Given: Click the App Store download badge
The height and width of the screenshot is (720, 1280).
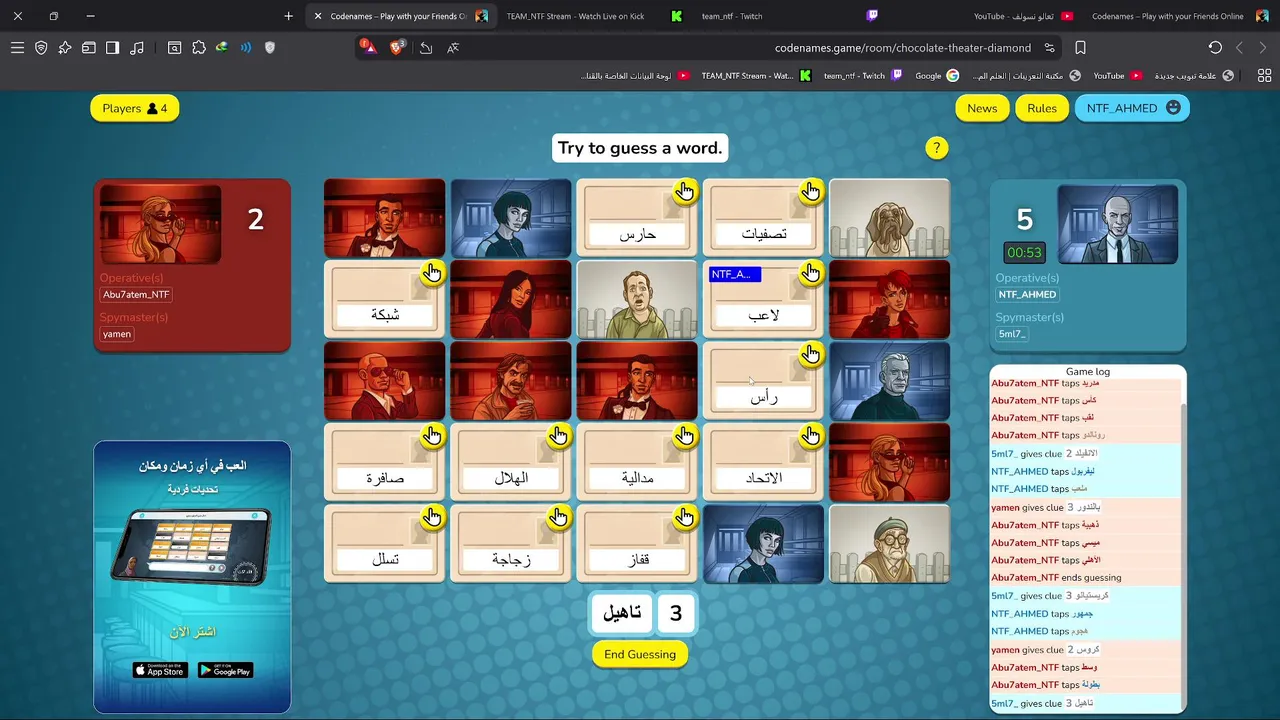Looking at the screenshot, I should (160, 670).
